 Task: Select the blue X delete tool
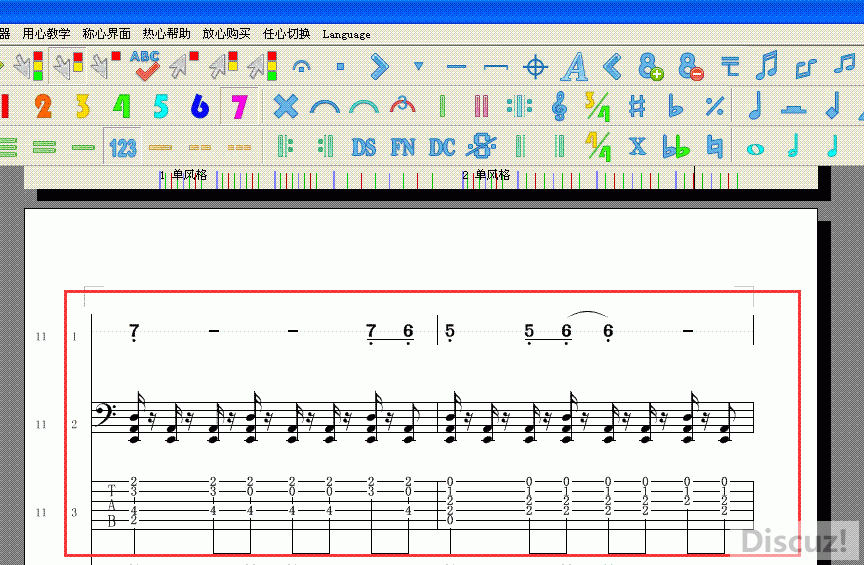pyautogui.click(x=286, y=105)
